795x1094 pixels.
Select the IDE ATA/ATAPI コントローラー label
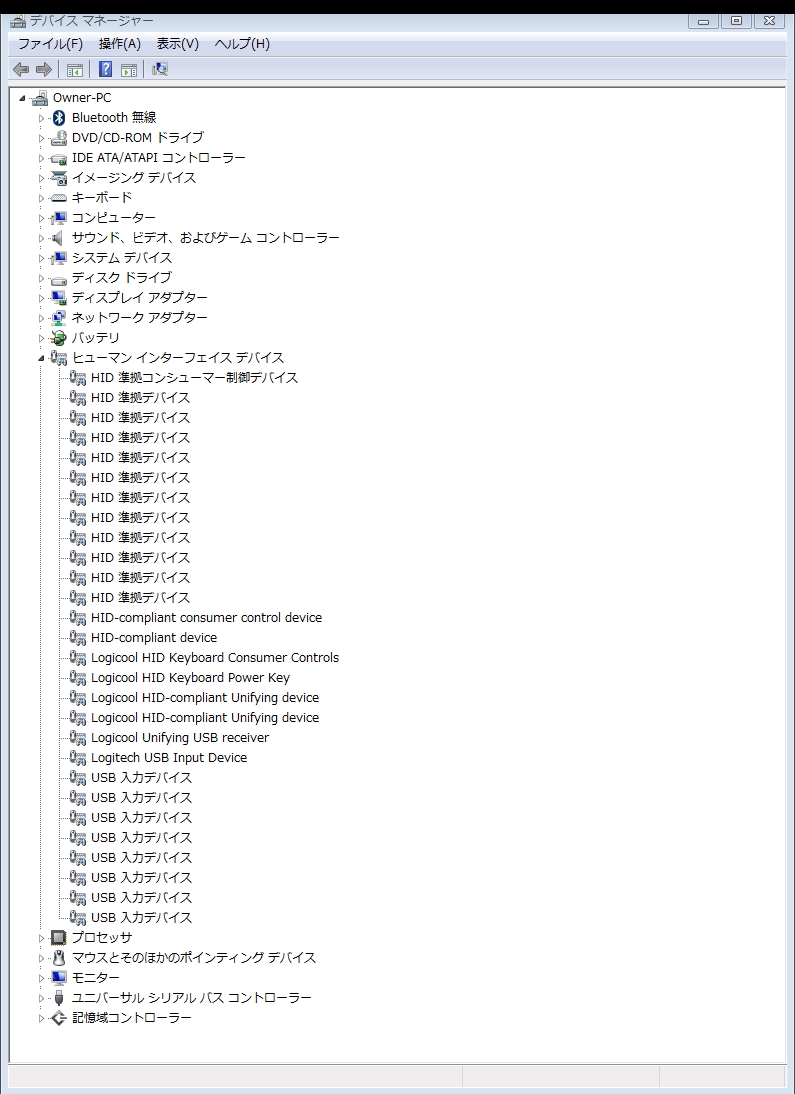pyautogui.click(x=158, y=158)
